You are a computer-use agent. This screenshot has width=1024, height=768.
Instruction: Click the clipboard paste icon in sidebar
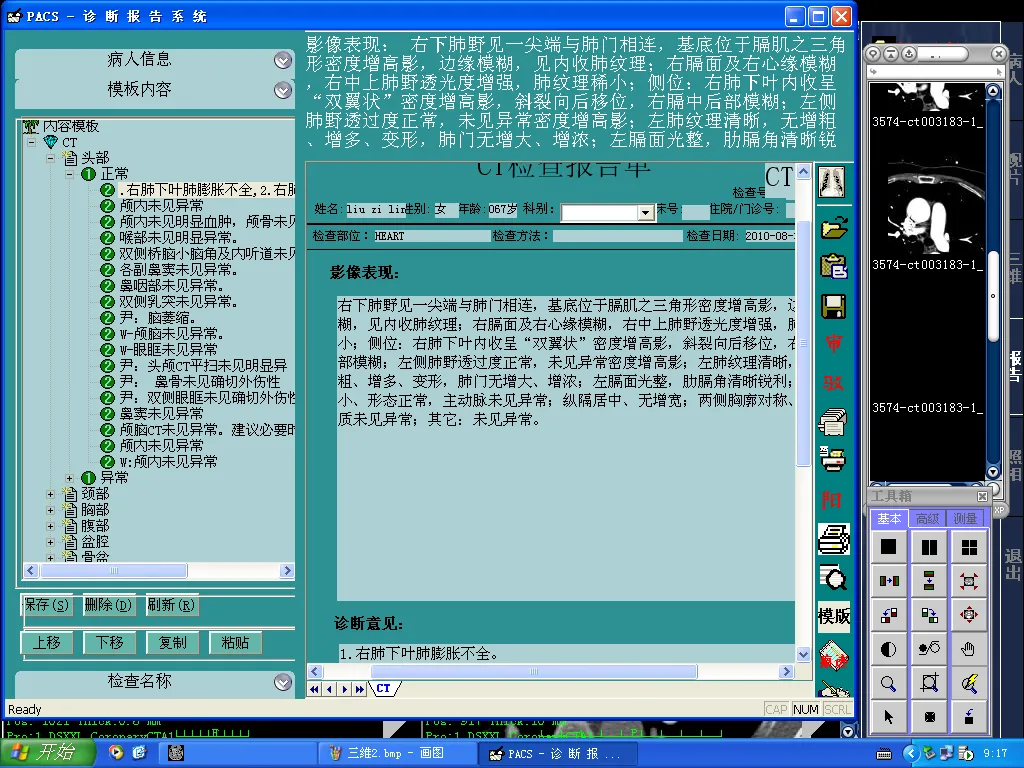click(x=834, y=266)
